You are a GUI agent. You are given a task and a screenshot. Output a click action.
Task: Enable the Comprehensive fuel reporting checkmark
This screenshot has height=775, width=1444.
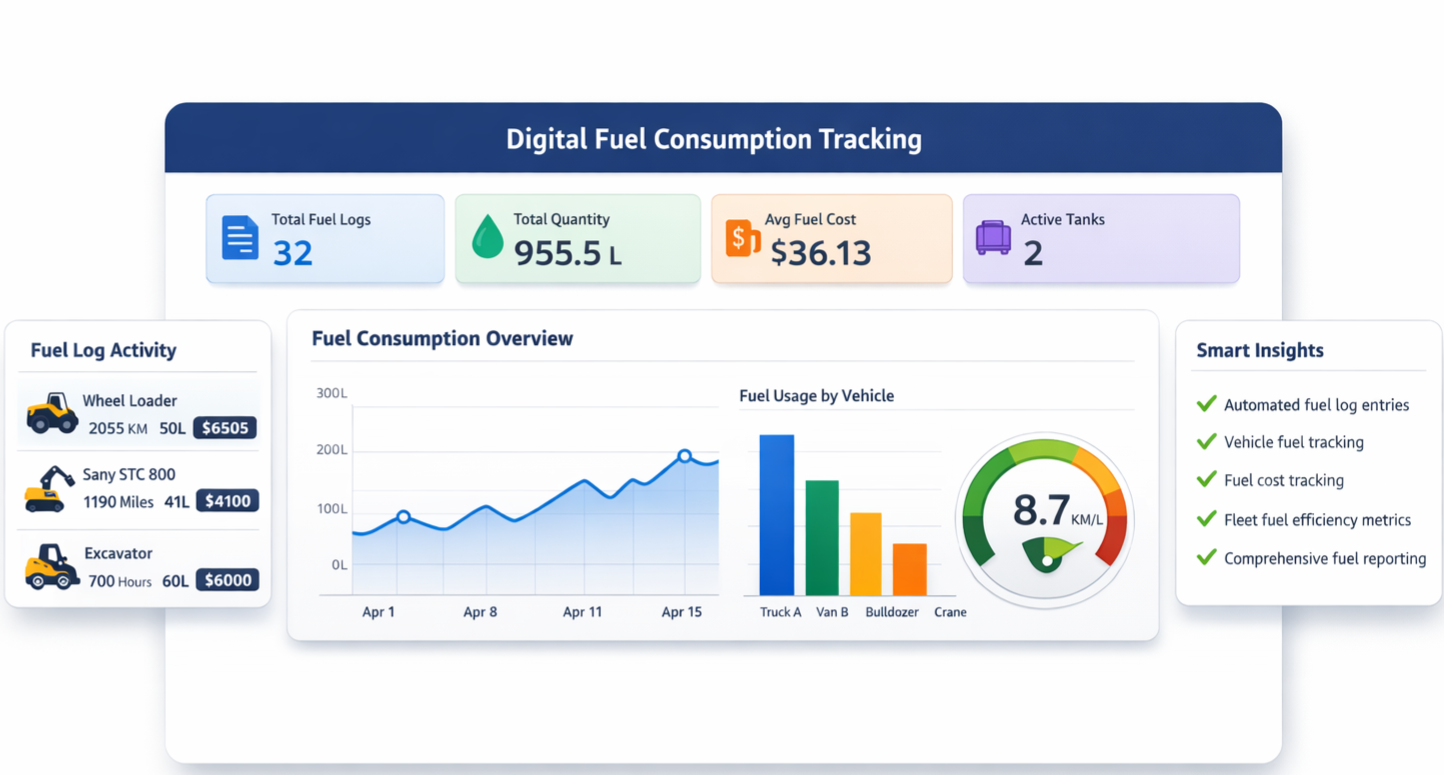(x=1206, y=558)
